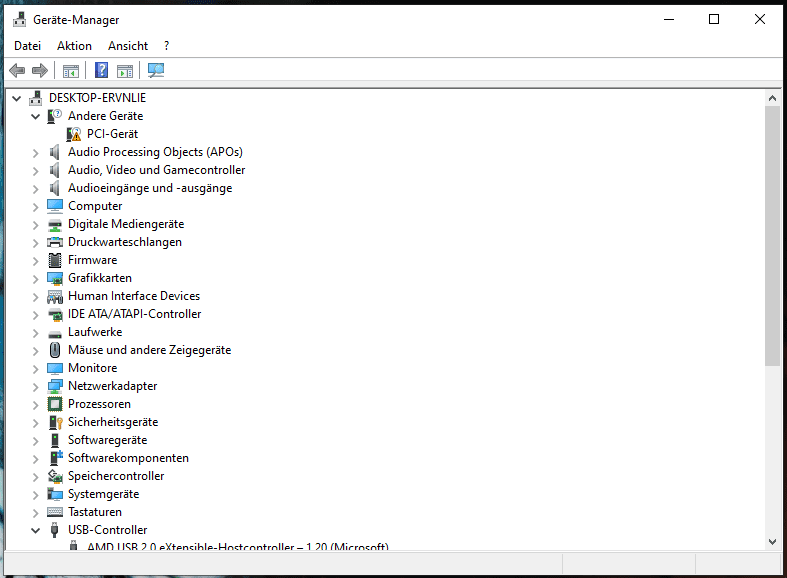Click the DESKTOP-ERVNLIE computer icon
This screenshot has width=787, height=578.
coord(36,98)
